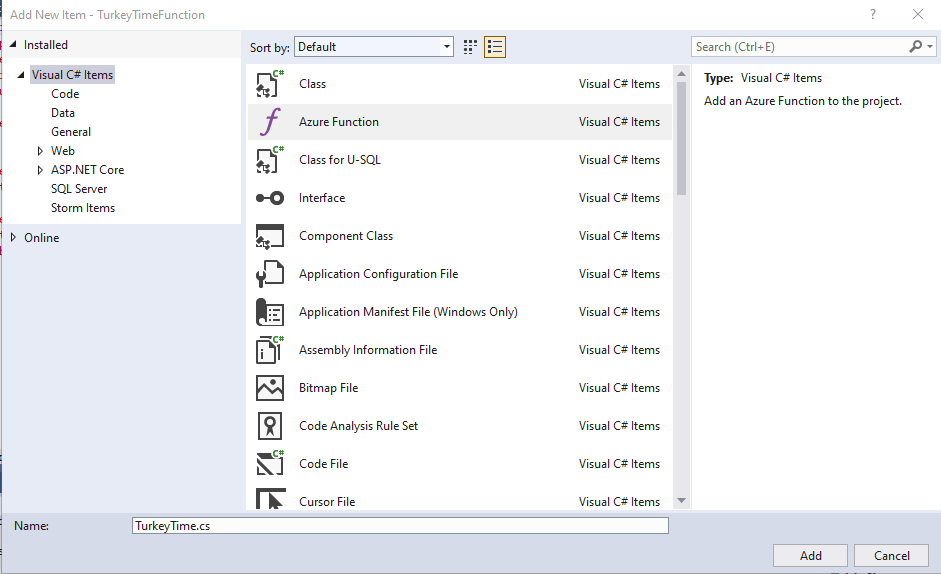Select the 'Code File' template name
Screen dimensions: 941x574
coord(323,464)
